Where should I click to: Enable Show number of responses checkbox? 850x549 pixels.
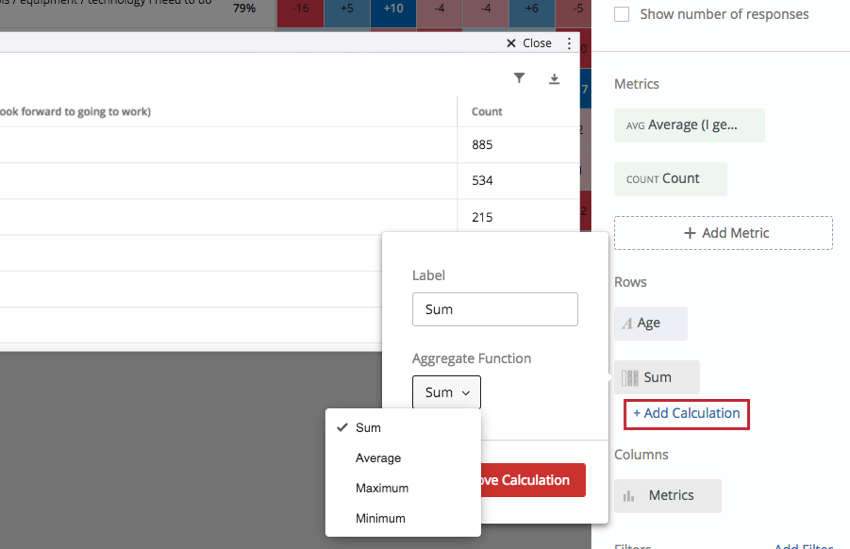tap(622, 15)
